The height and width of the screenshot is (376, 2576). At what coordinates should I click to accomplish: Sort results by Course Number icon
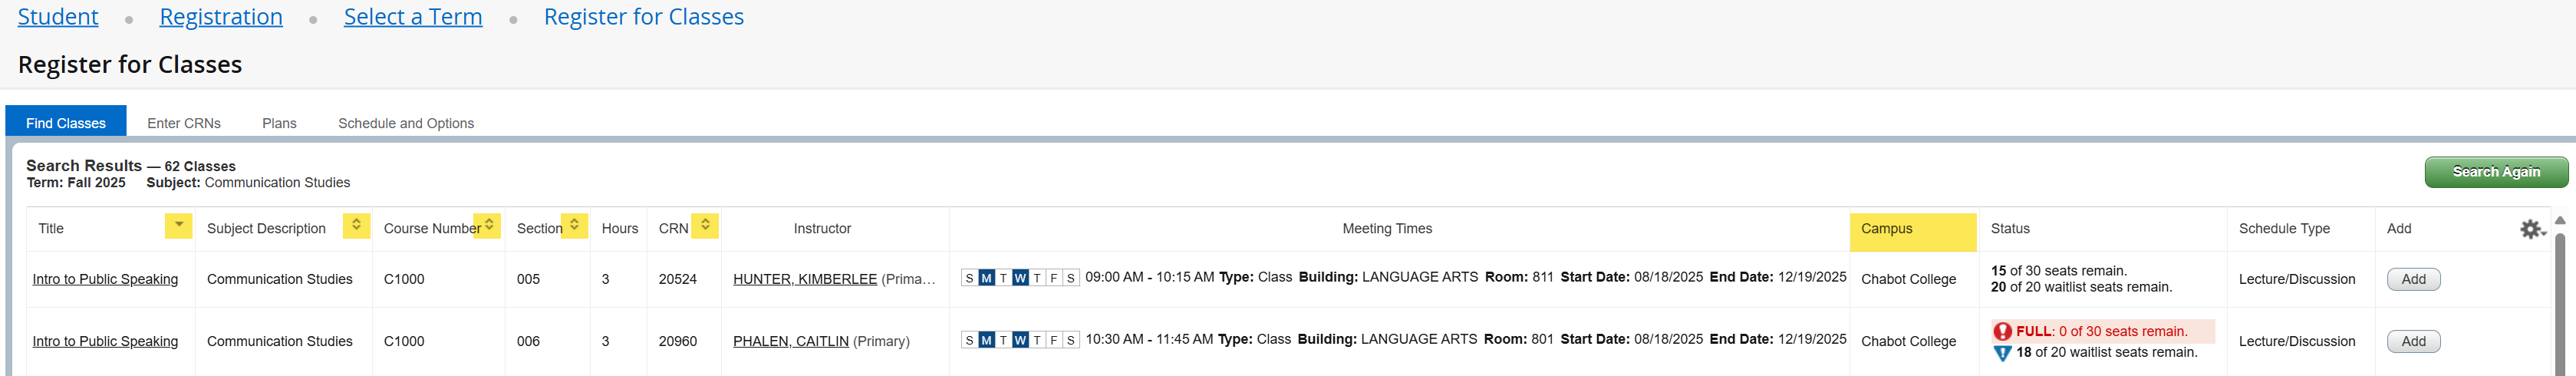point(488,226)
